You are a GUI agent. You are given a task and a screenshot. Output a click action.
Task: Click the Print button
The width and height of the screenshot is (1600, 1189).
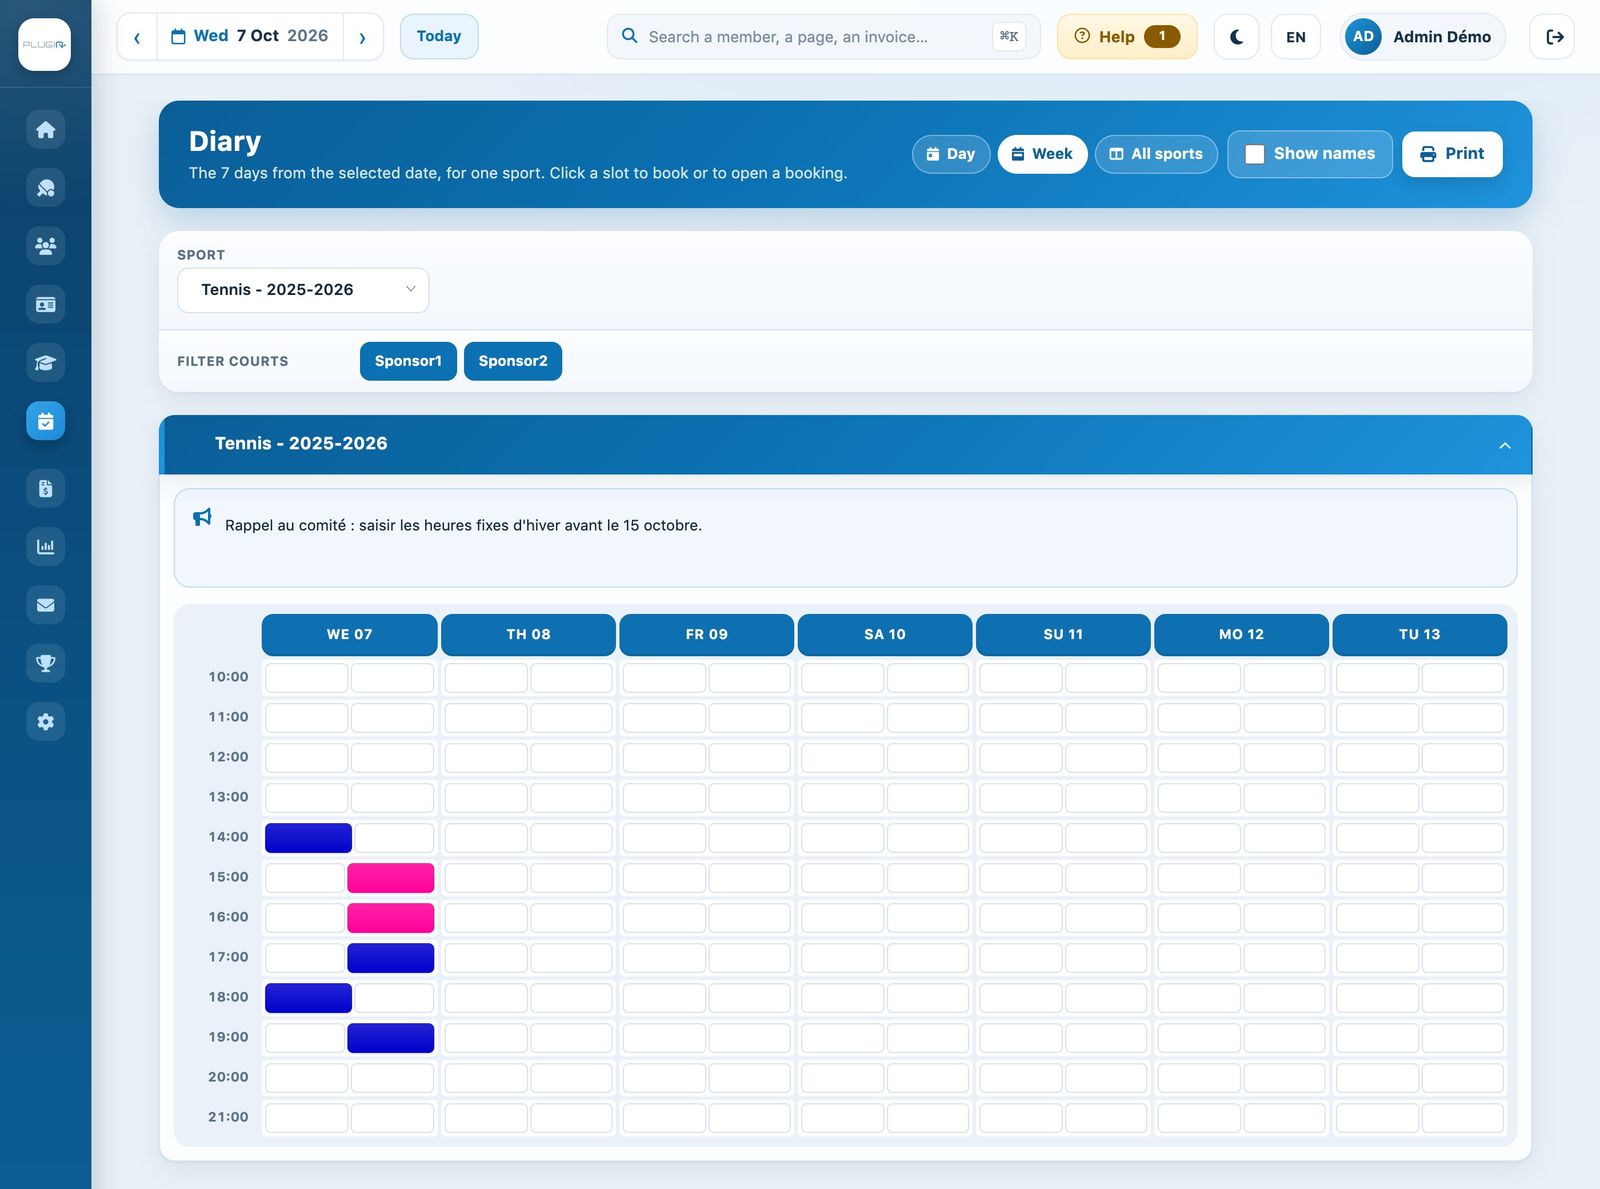coord(1452,154)
